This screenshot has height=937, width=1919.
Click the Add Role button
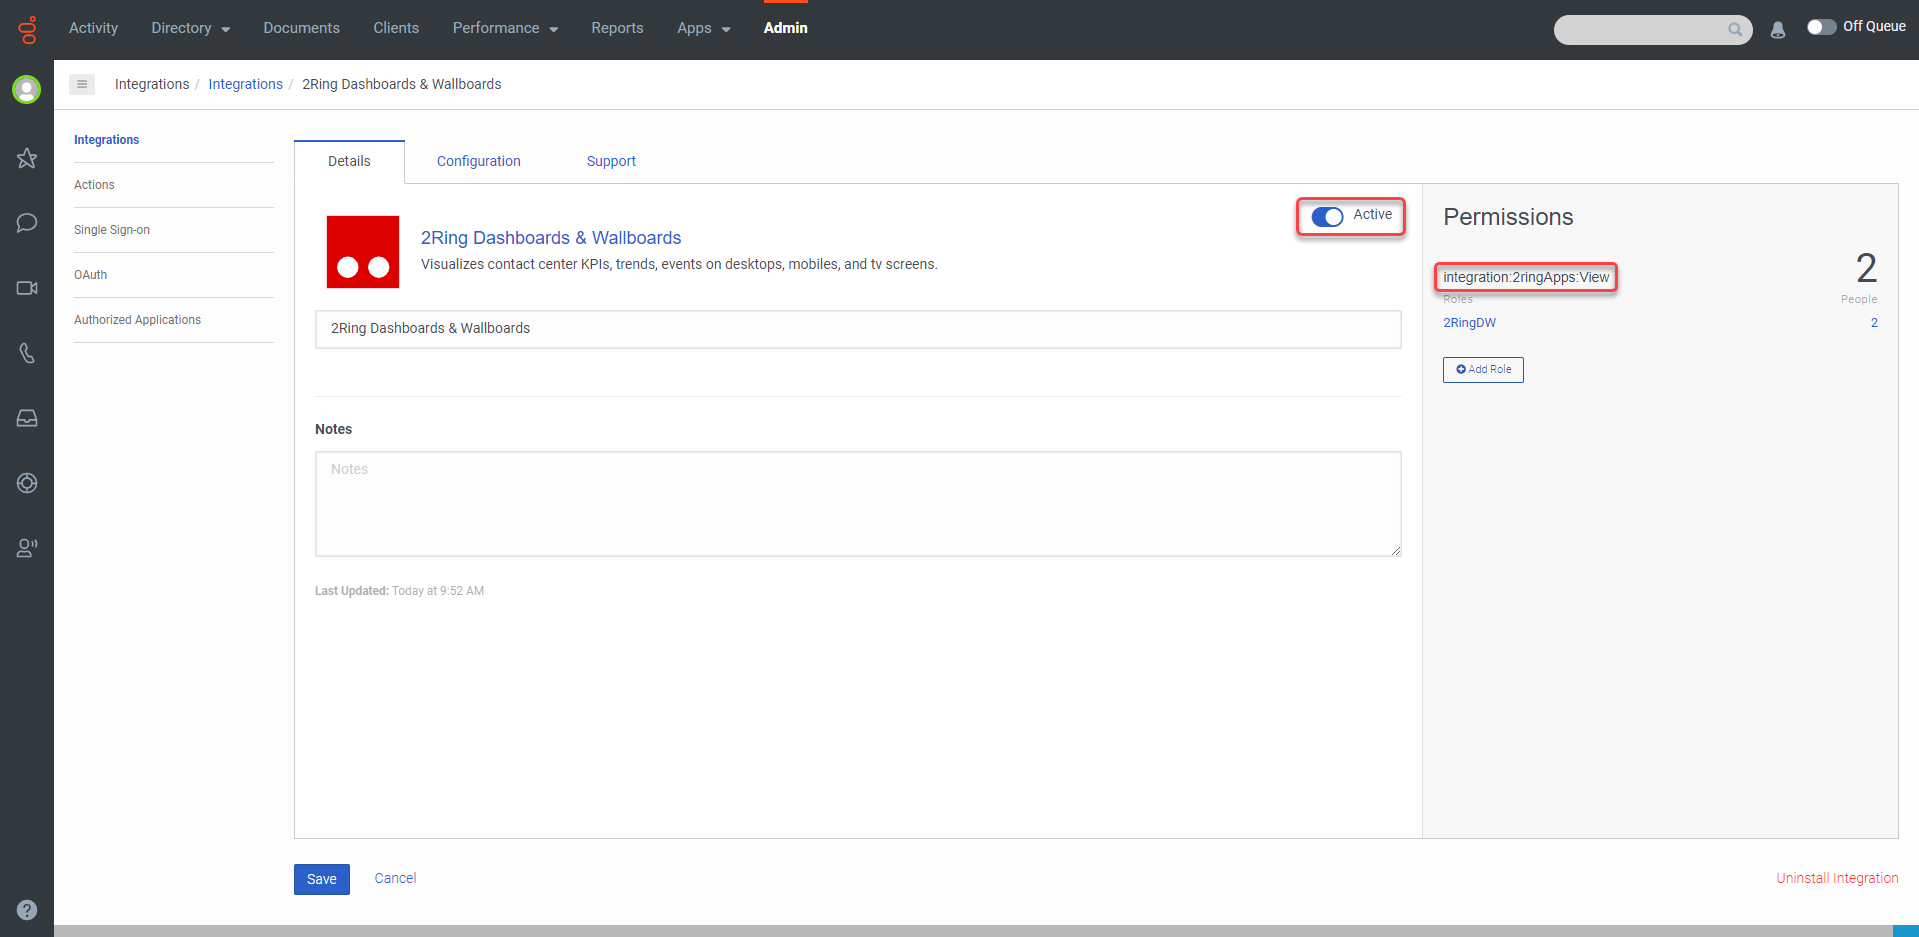1483,369
